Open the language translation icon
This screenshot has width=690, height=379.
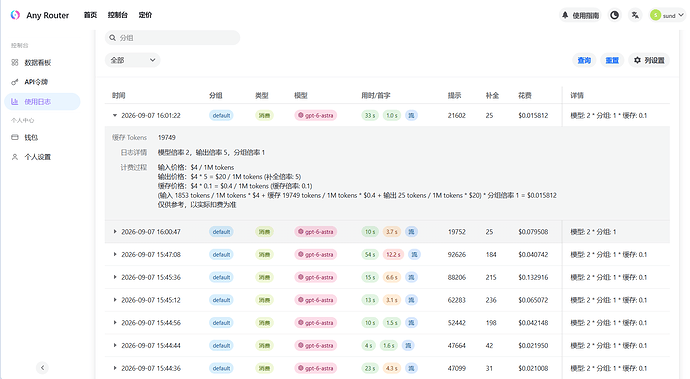pos(635,15)
